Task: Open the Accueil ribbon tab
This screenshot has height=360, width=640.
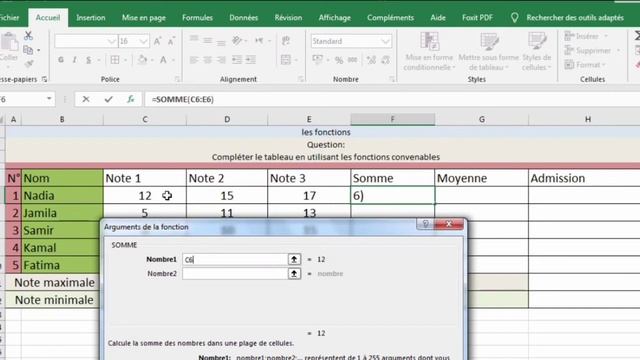Action: coord(48,18)
